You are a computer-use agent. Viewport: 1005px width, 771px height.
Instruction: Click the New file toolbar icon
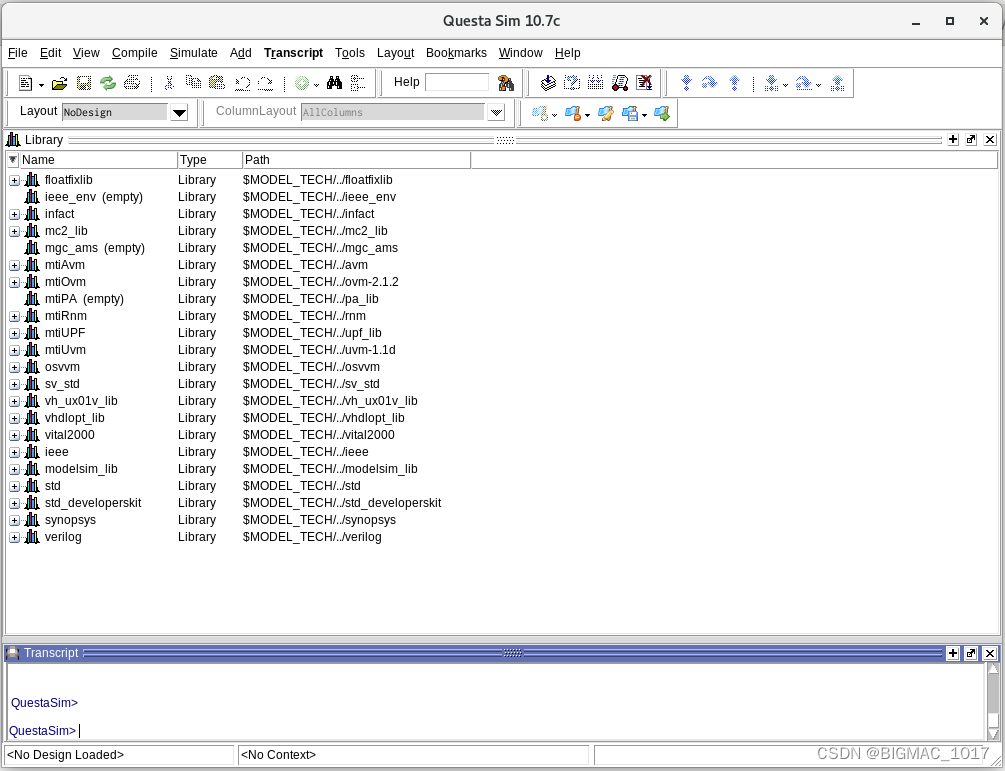[x=26, y=83]
